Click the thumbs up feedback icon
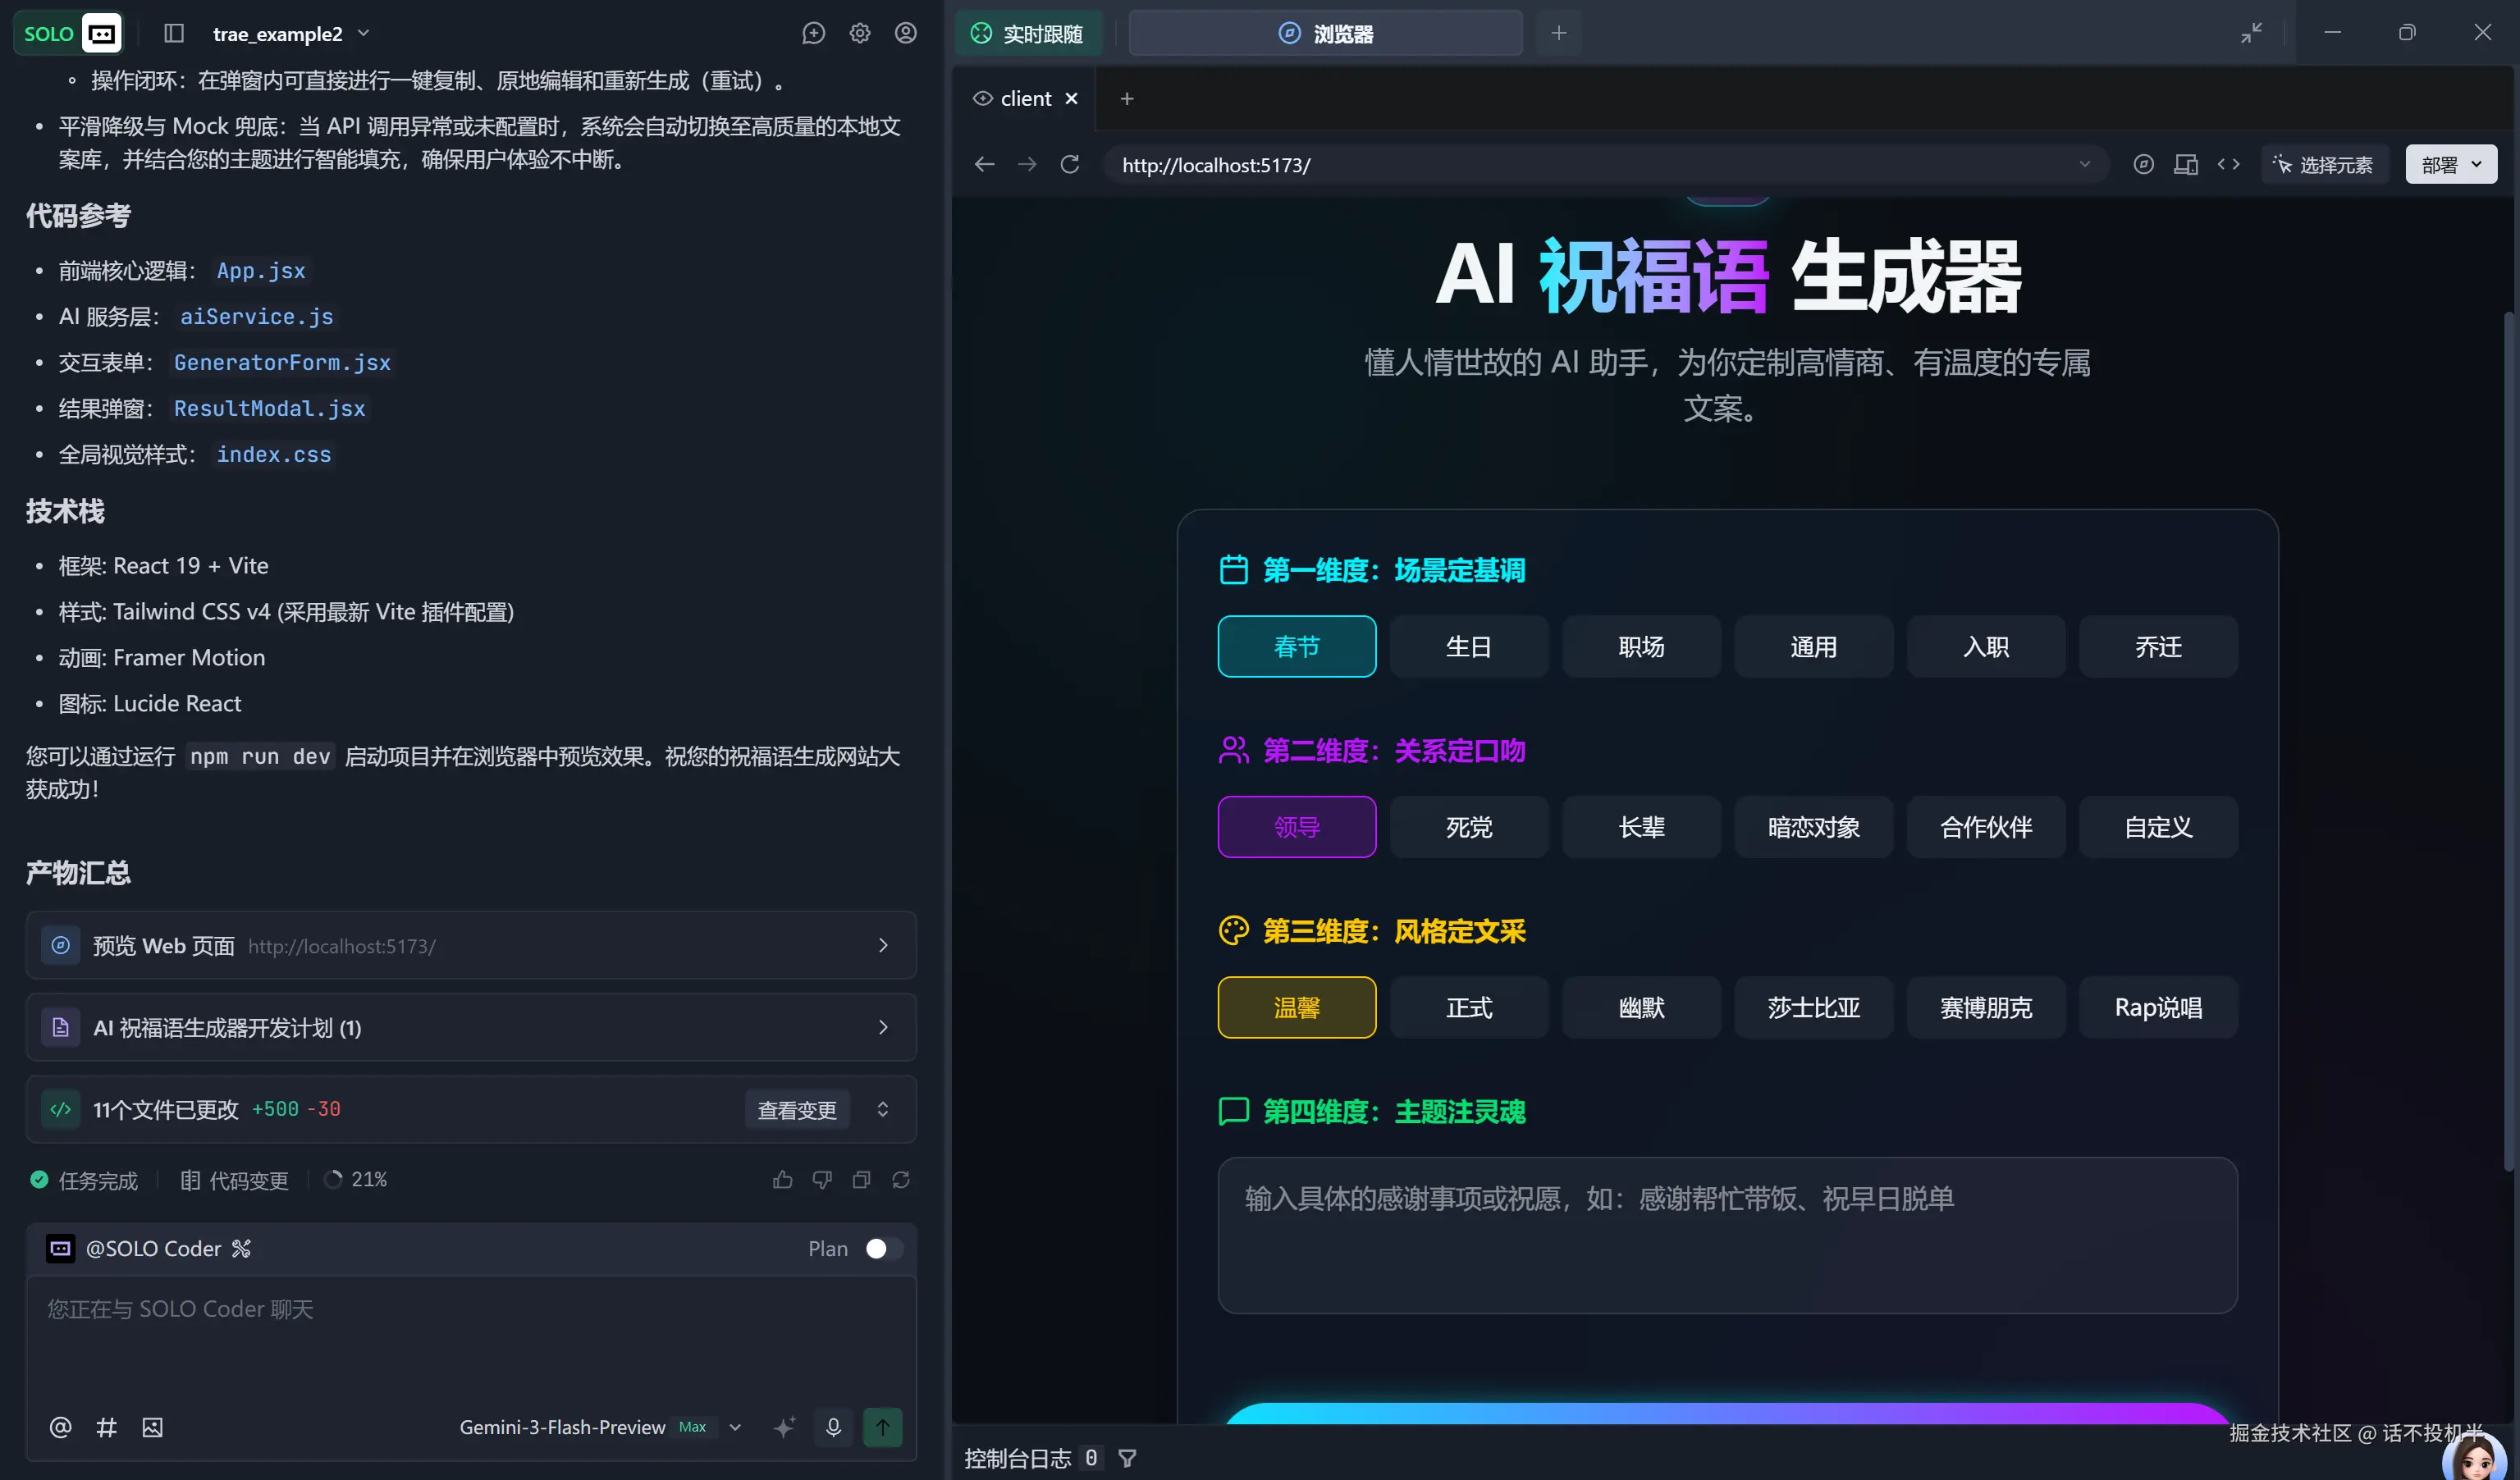2520x1480 pixels. coord(782,1180)
